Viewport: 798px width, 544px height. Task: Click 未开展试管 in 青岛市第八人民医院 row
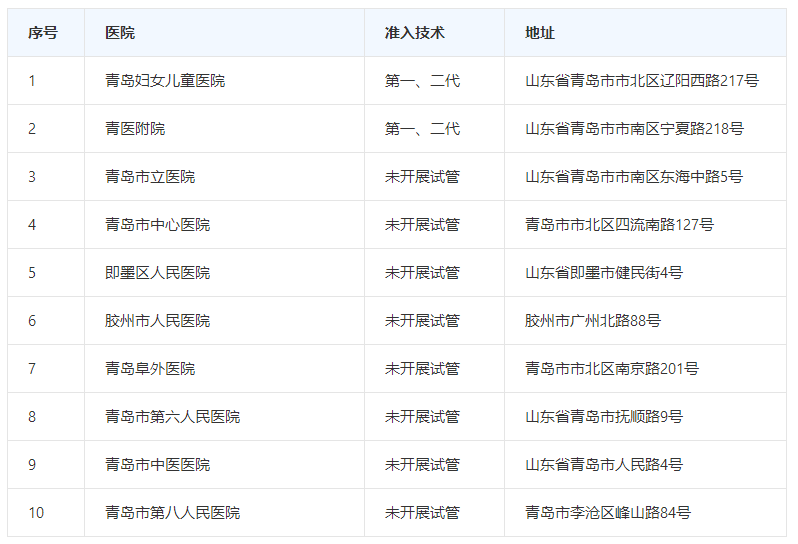(422, 512)
